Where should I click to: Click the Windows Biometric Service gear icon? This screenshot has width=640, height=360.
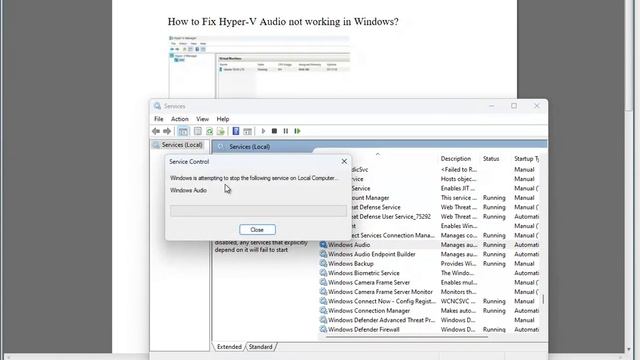323,273
